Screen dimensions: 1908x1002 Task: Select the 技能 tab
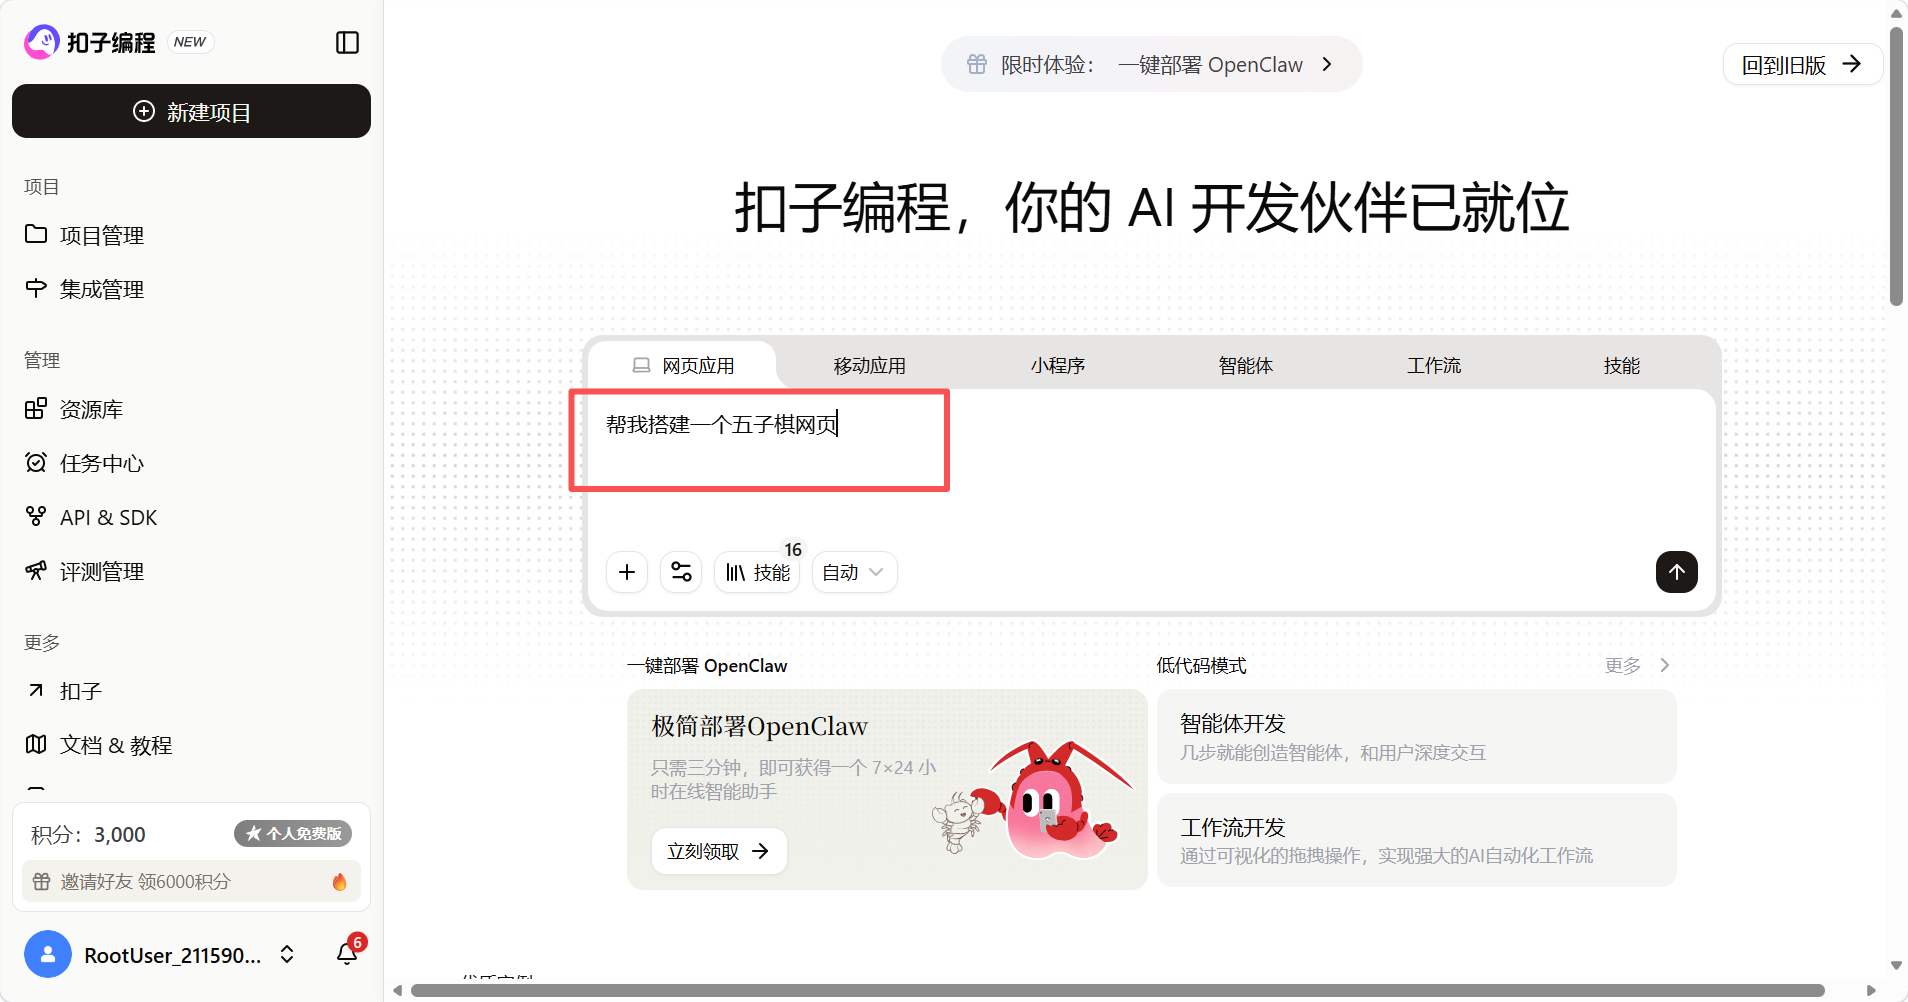[1622, 365]
